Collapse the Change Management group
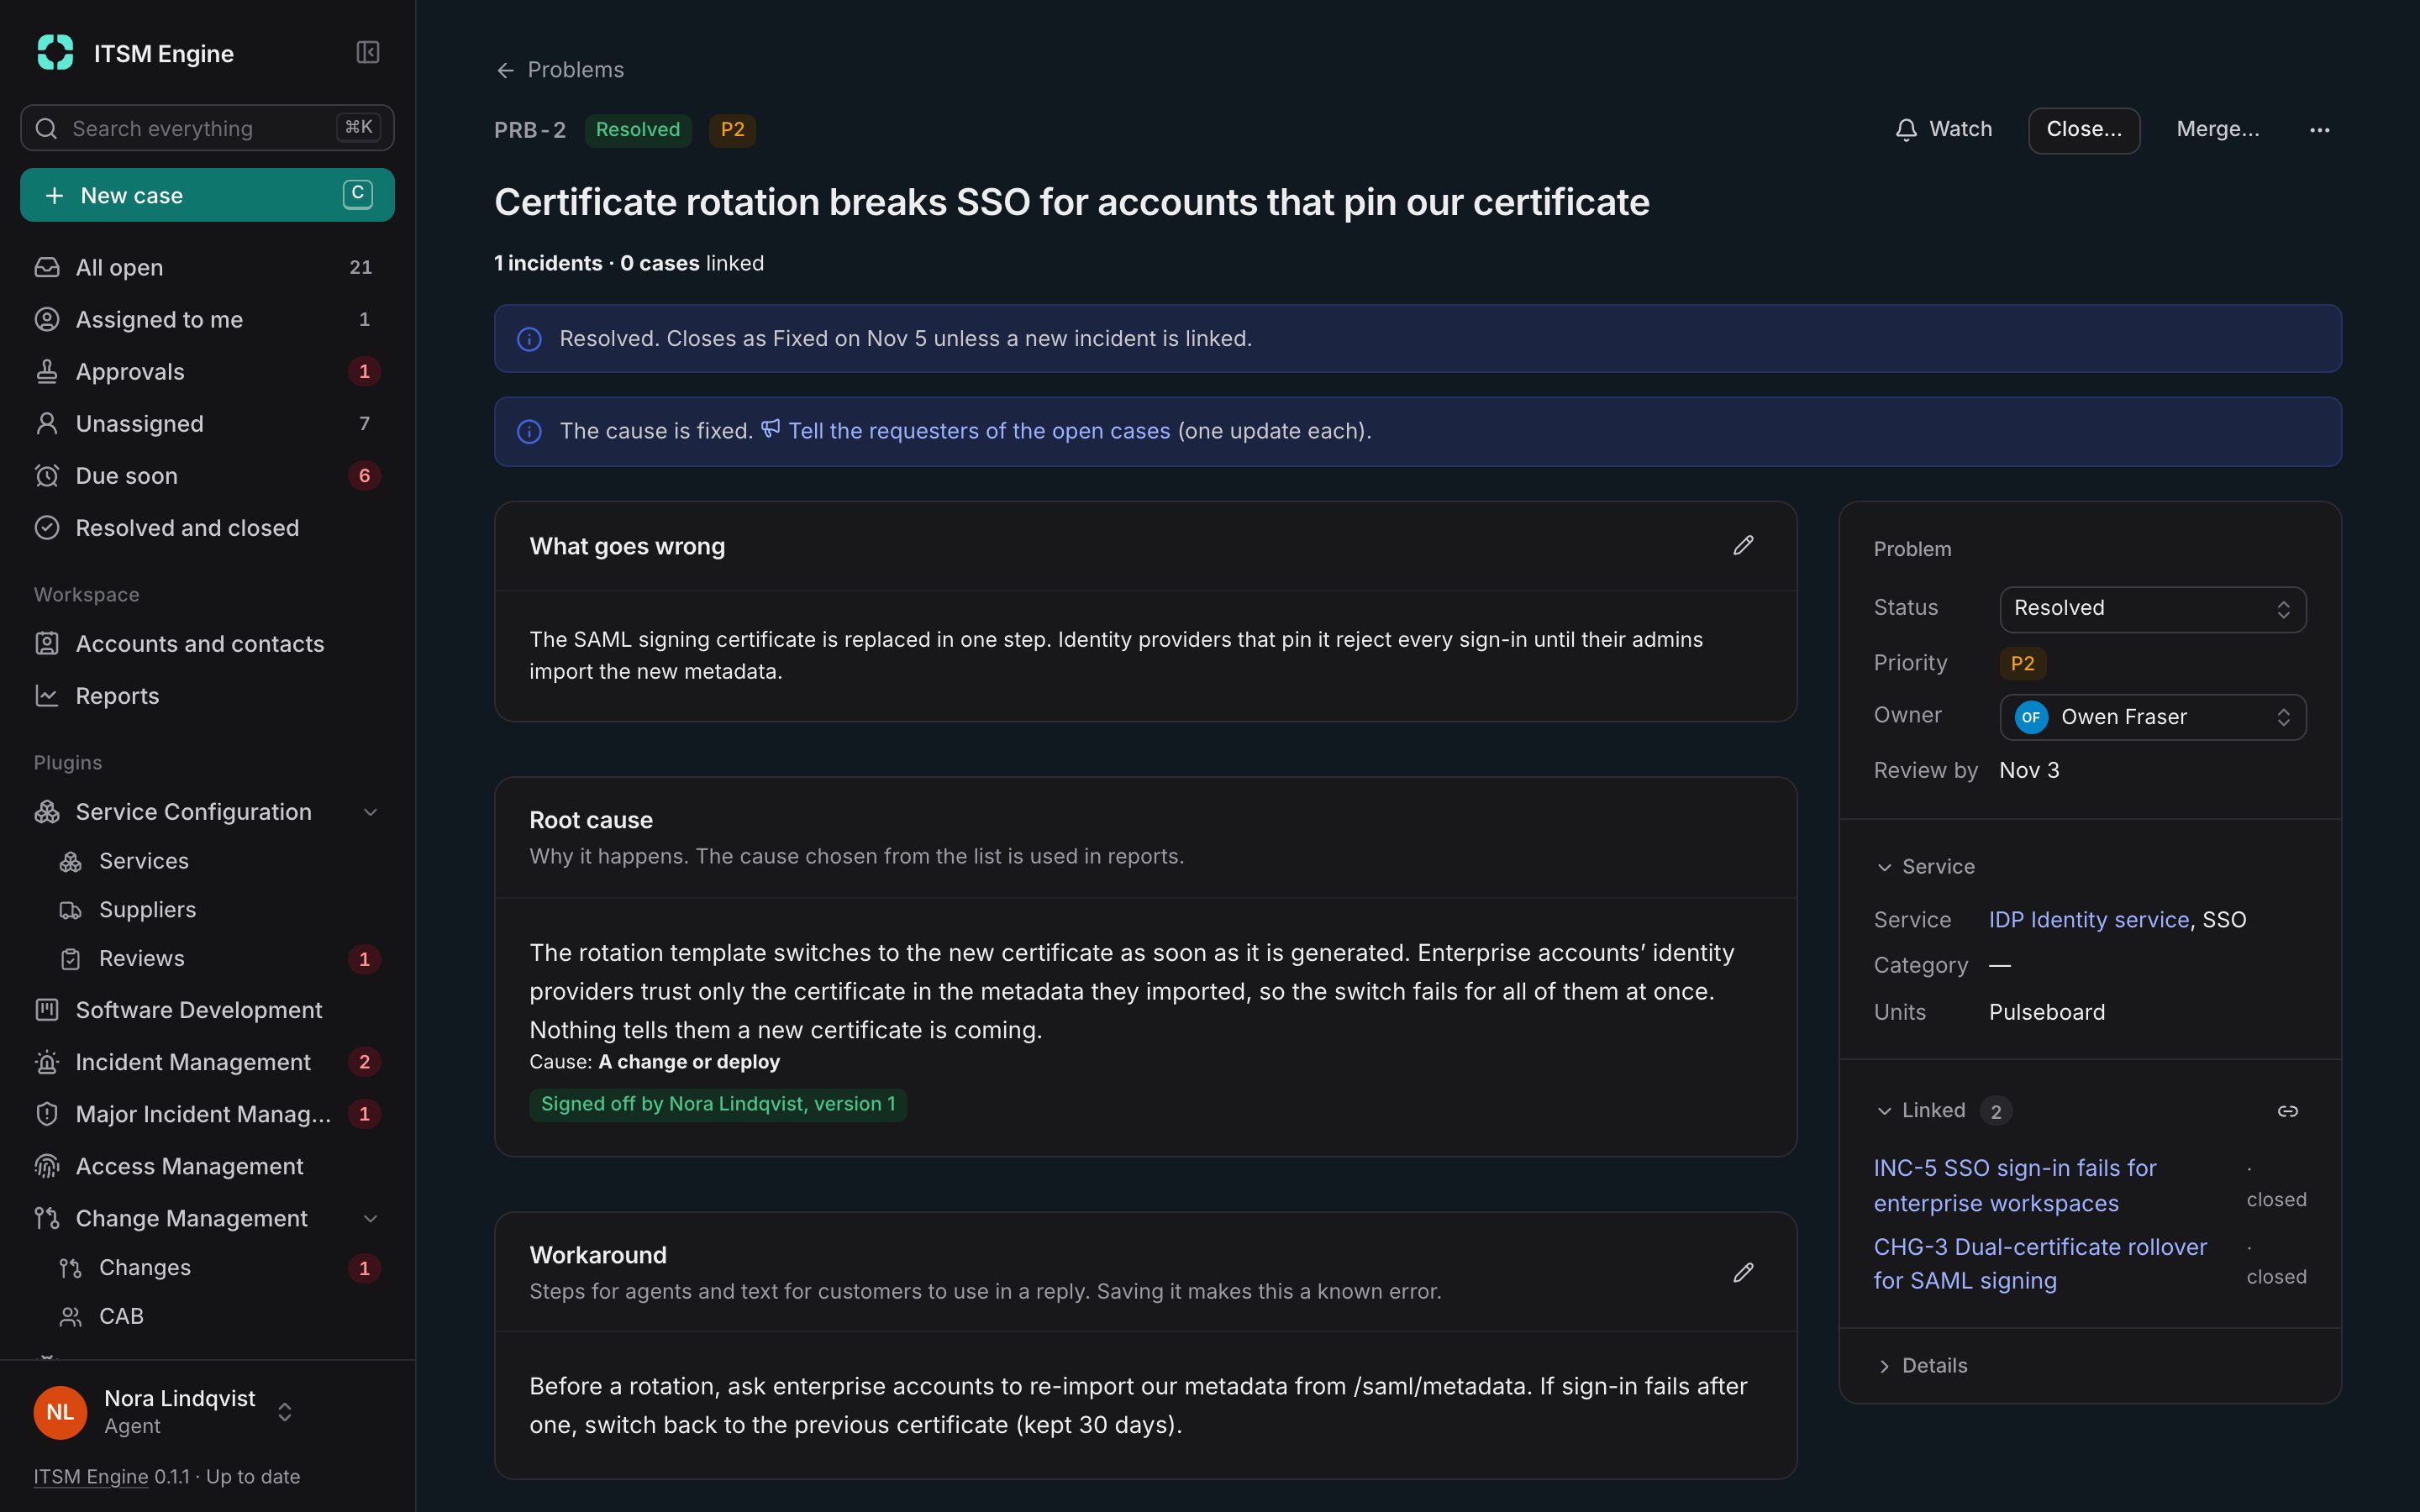The image size is (2420, 1512). coord(370,1218)
